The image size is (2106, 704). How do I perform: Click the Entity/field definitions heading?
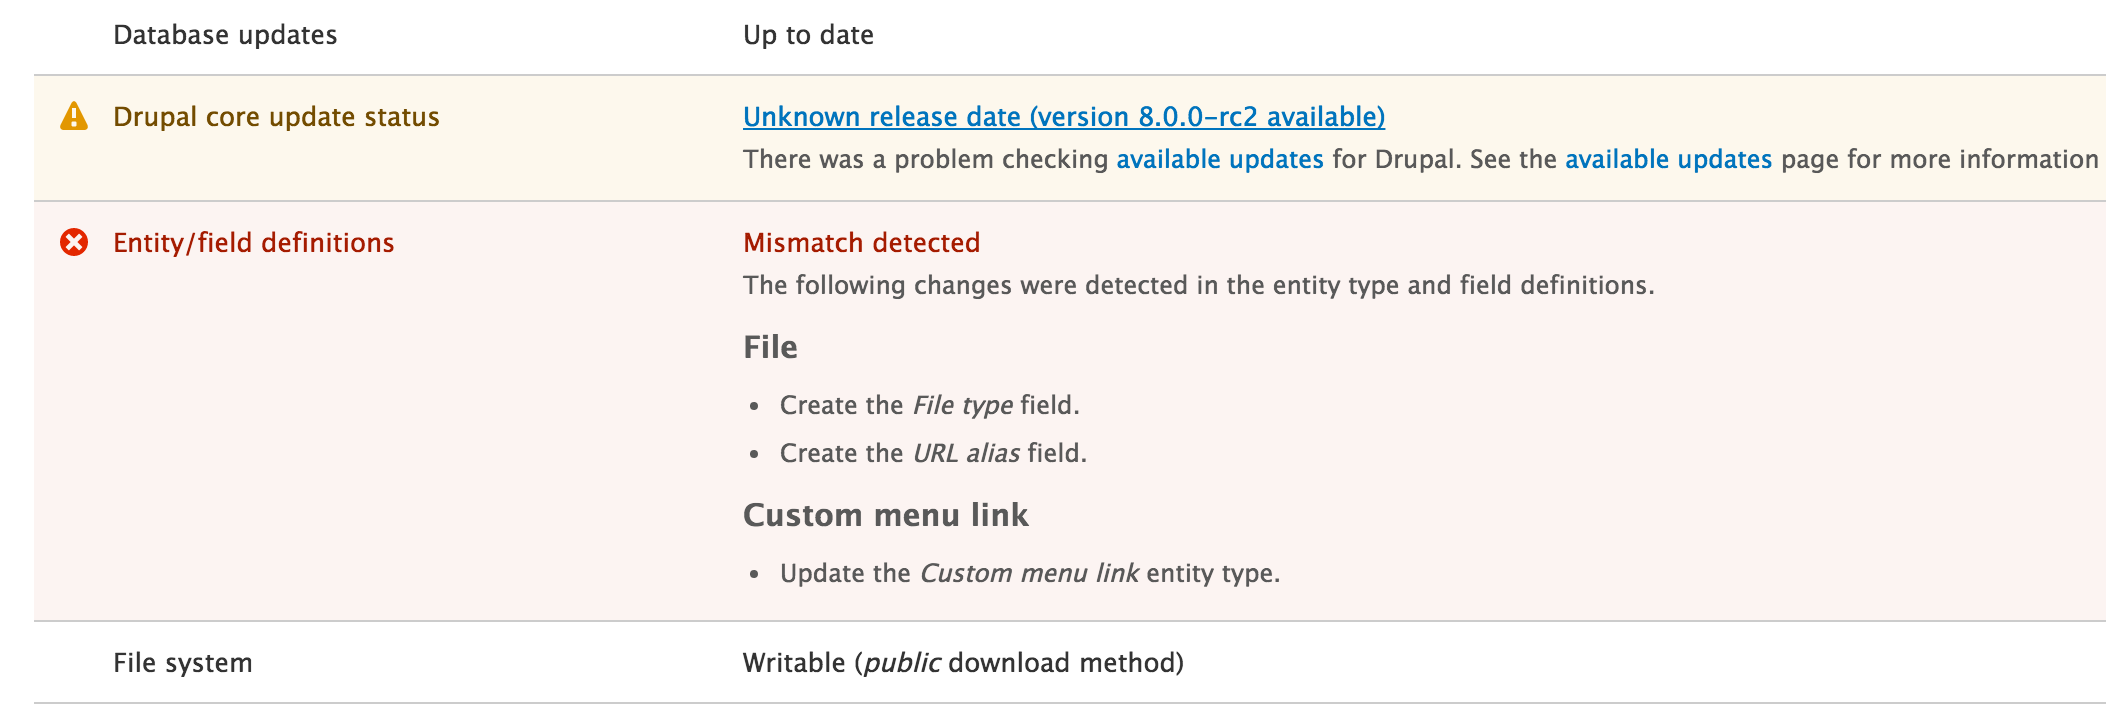253,242
